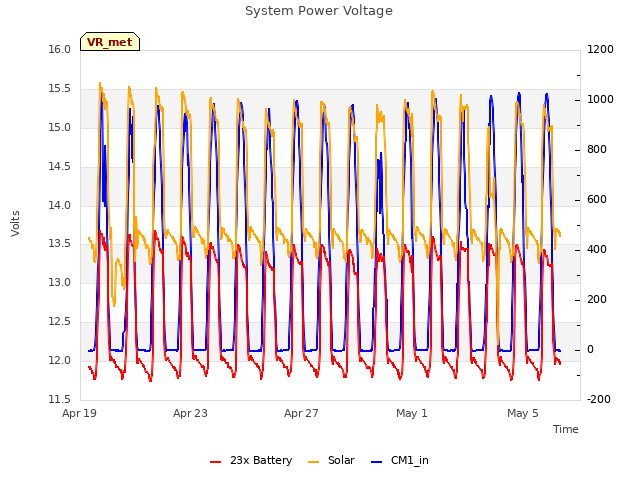Click the 13.5 left axis value
The image size is (640, 480).
[x=60, y=244]
